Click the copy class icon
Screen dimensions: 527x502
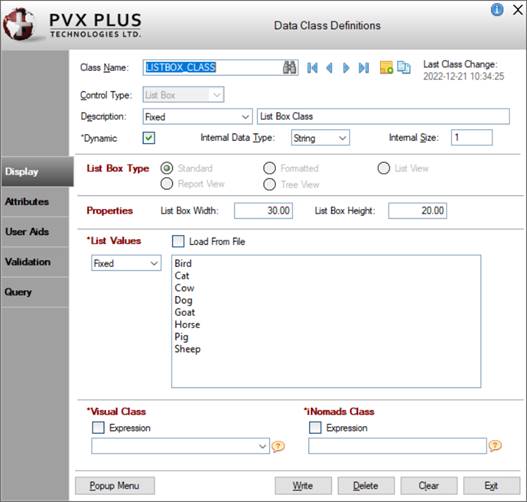[x=404, y=68]
